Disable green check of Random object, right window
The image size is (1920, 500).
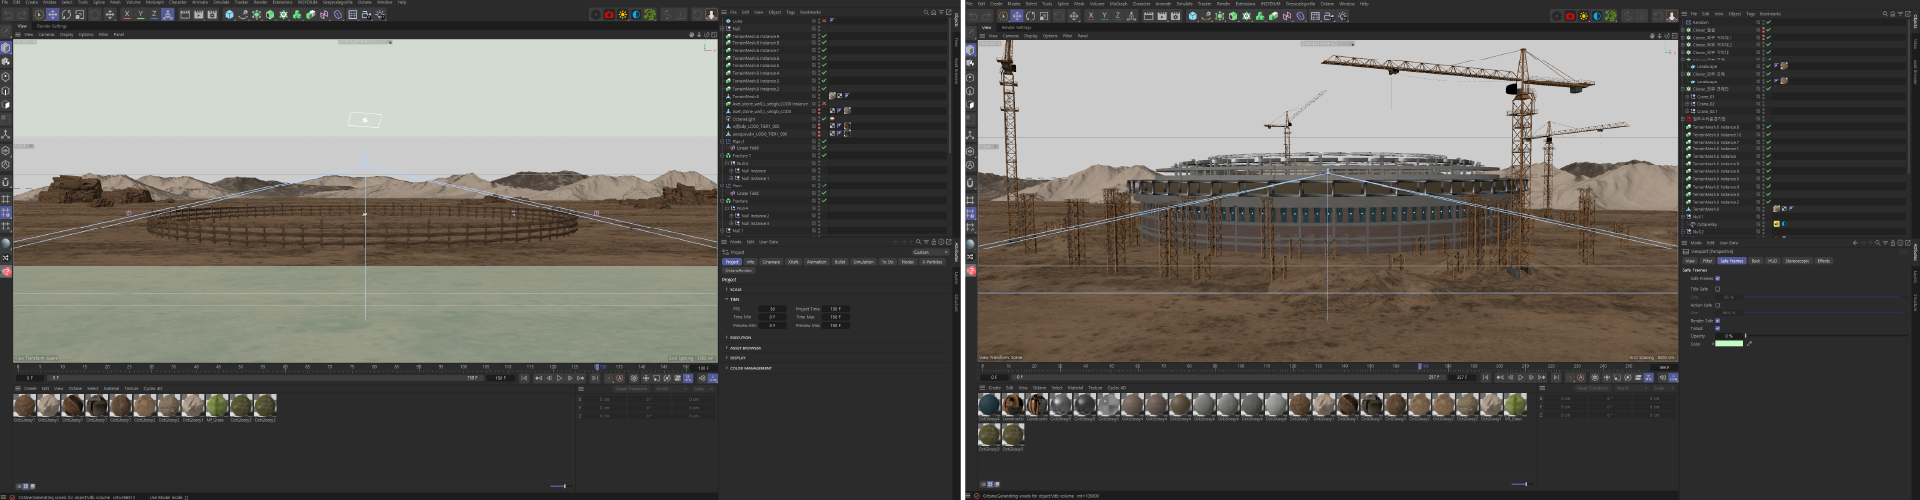click(1769, 22)
